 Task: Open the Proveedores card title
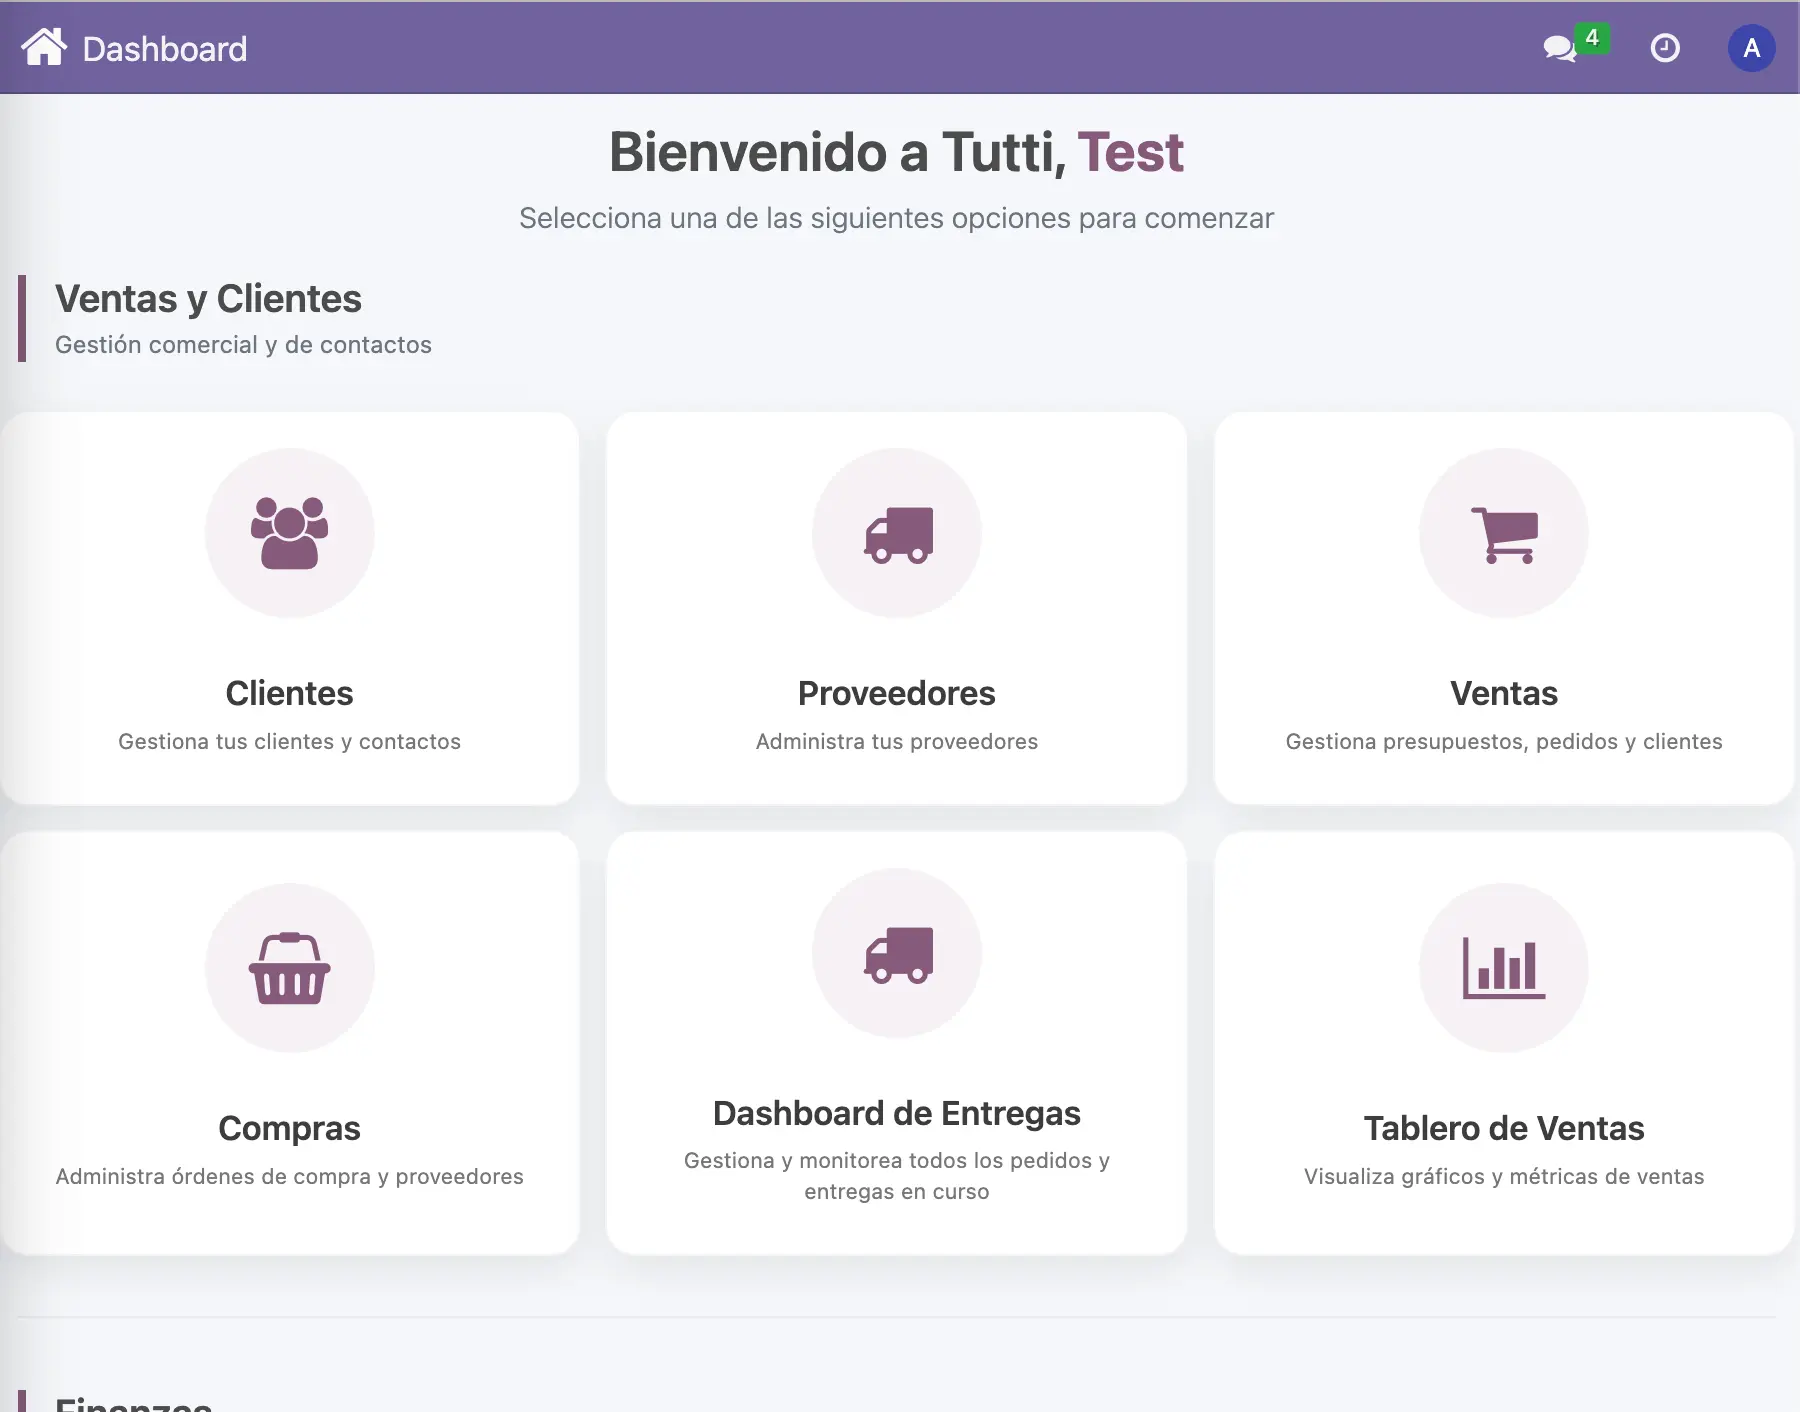896,693
